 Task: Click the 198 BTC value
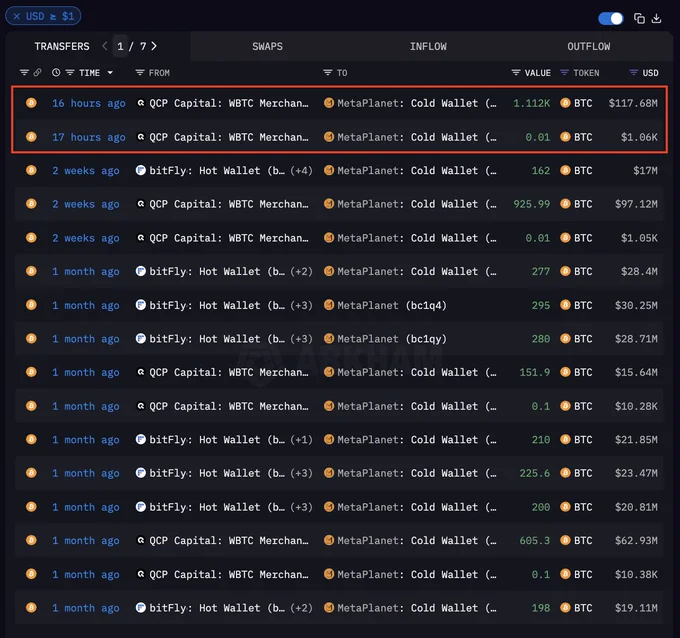click(x=541, y=608)
